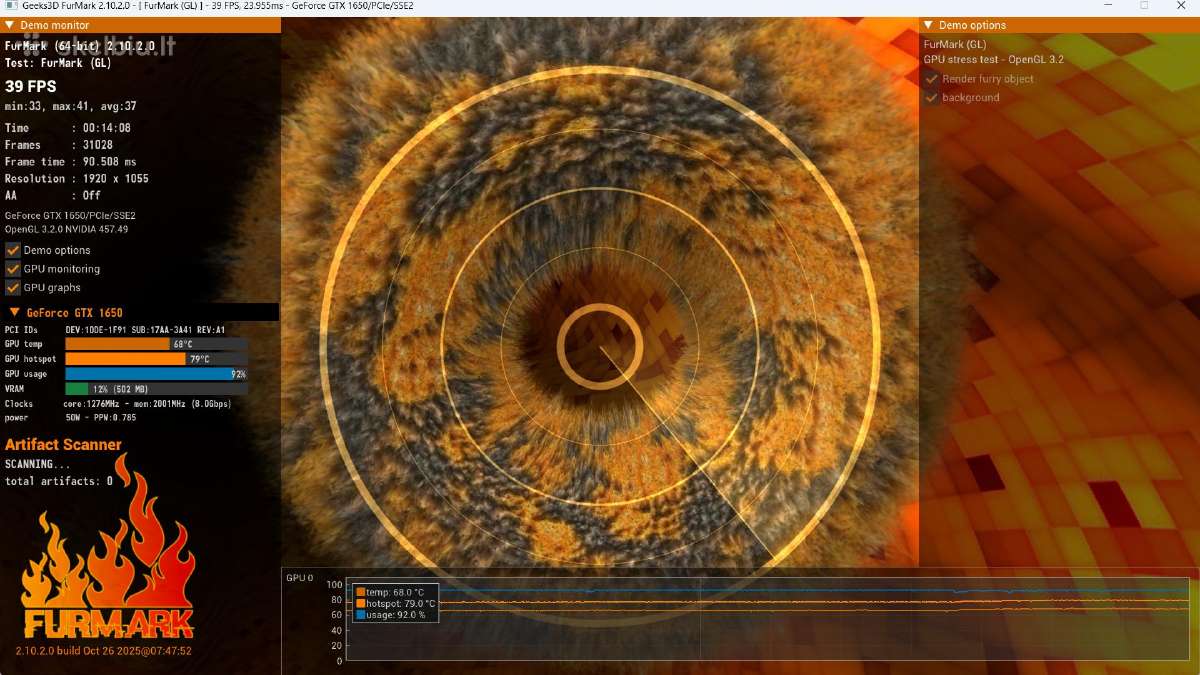This screenshot has width=1200, height=675.
Task: Minimize the FurMark window
Action: [1108, 6]
